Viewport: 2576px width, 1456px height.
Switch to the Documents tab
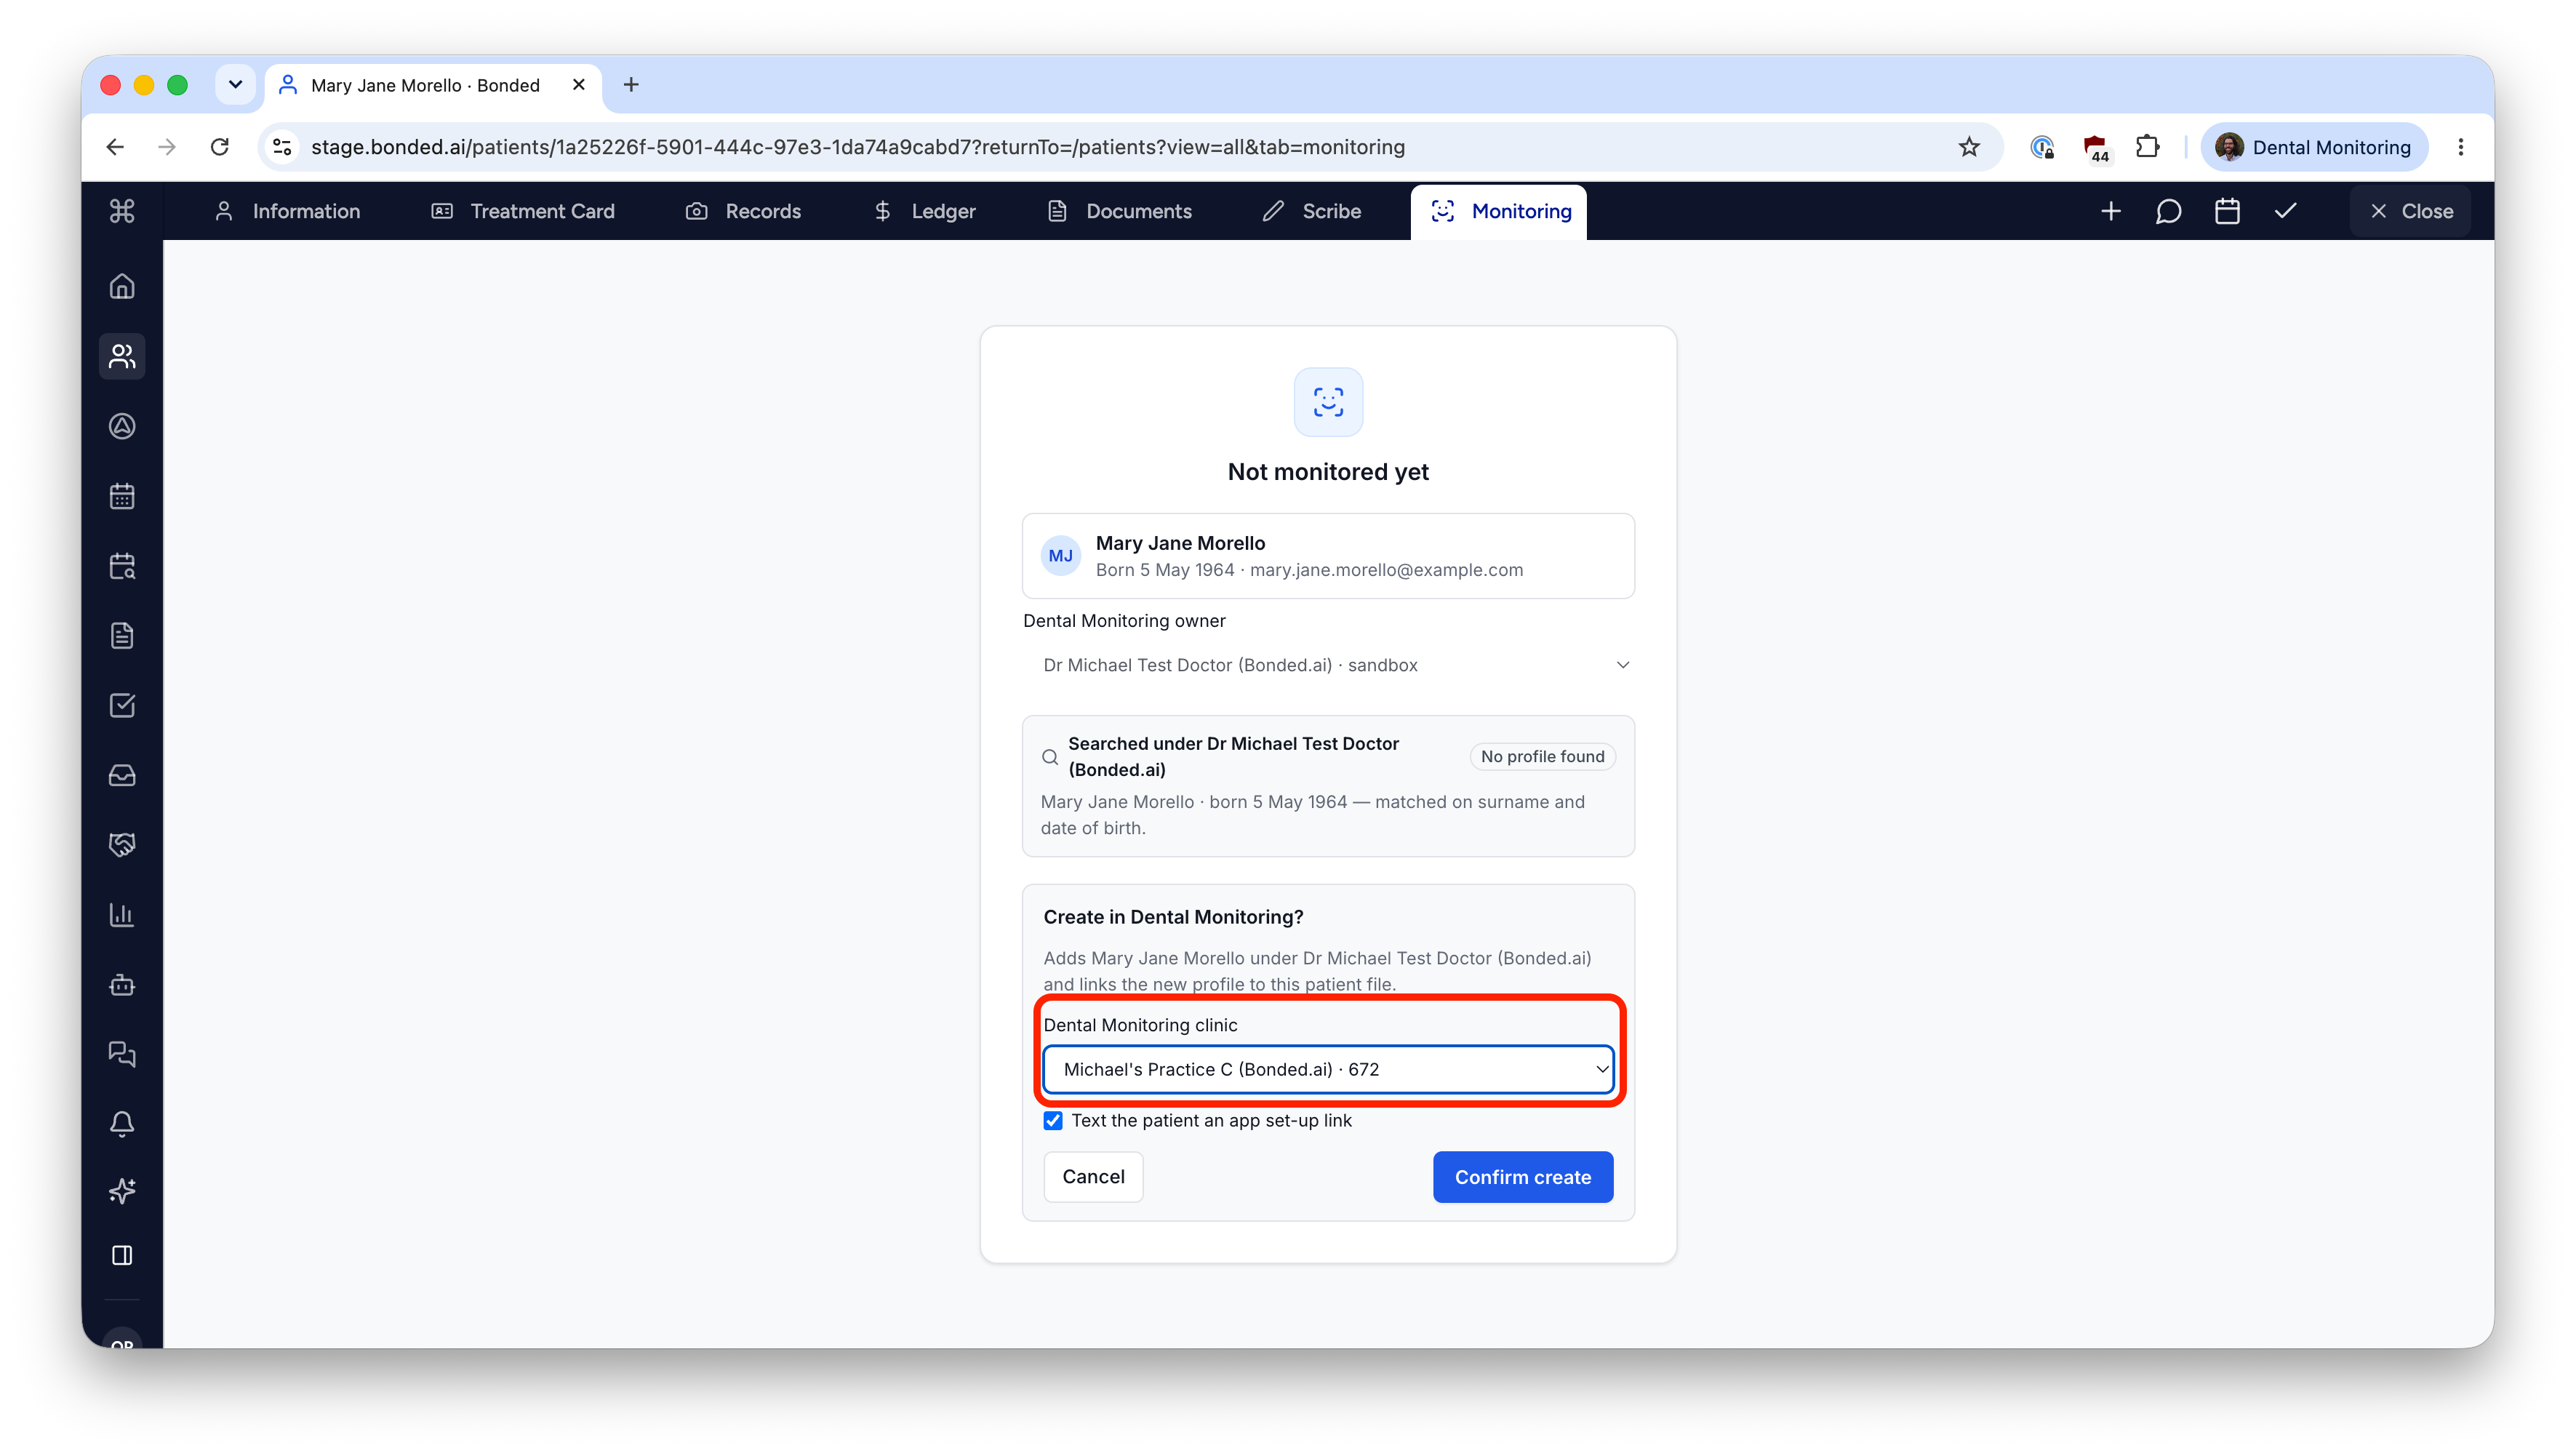(1120, 211)
